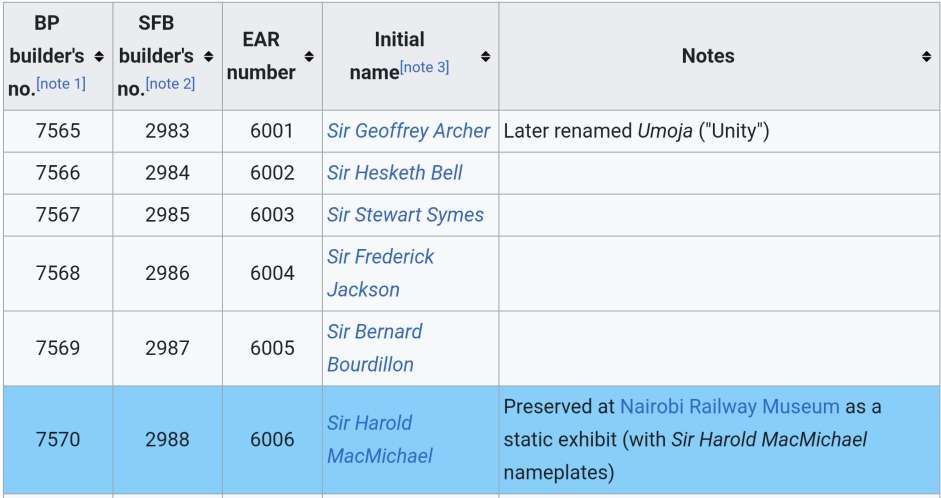Open the Sir Geoffrey Archer link

coord(408,131)
